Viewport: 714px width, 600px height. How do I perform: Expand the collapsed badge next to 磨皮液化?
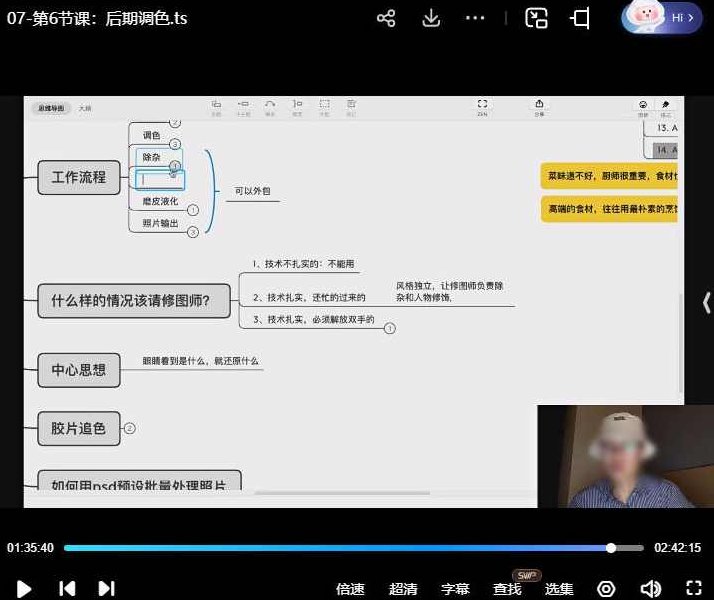click(x=193, y=210)
